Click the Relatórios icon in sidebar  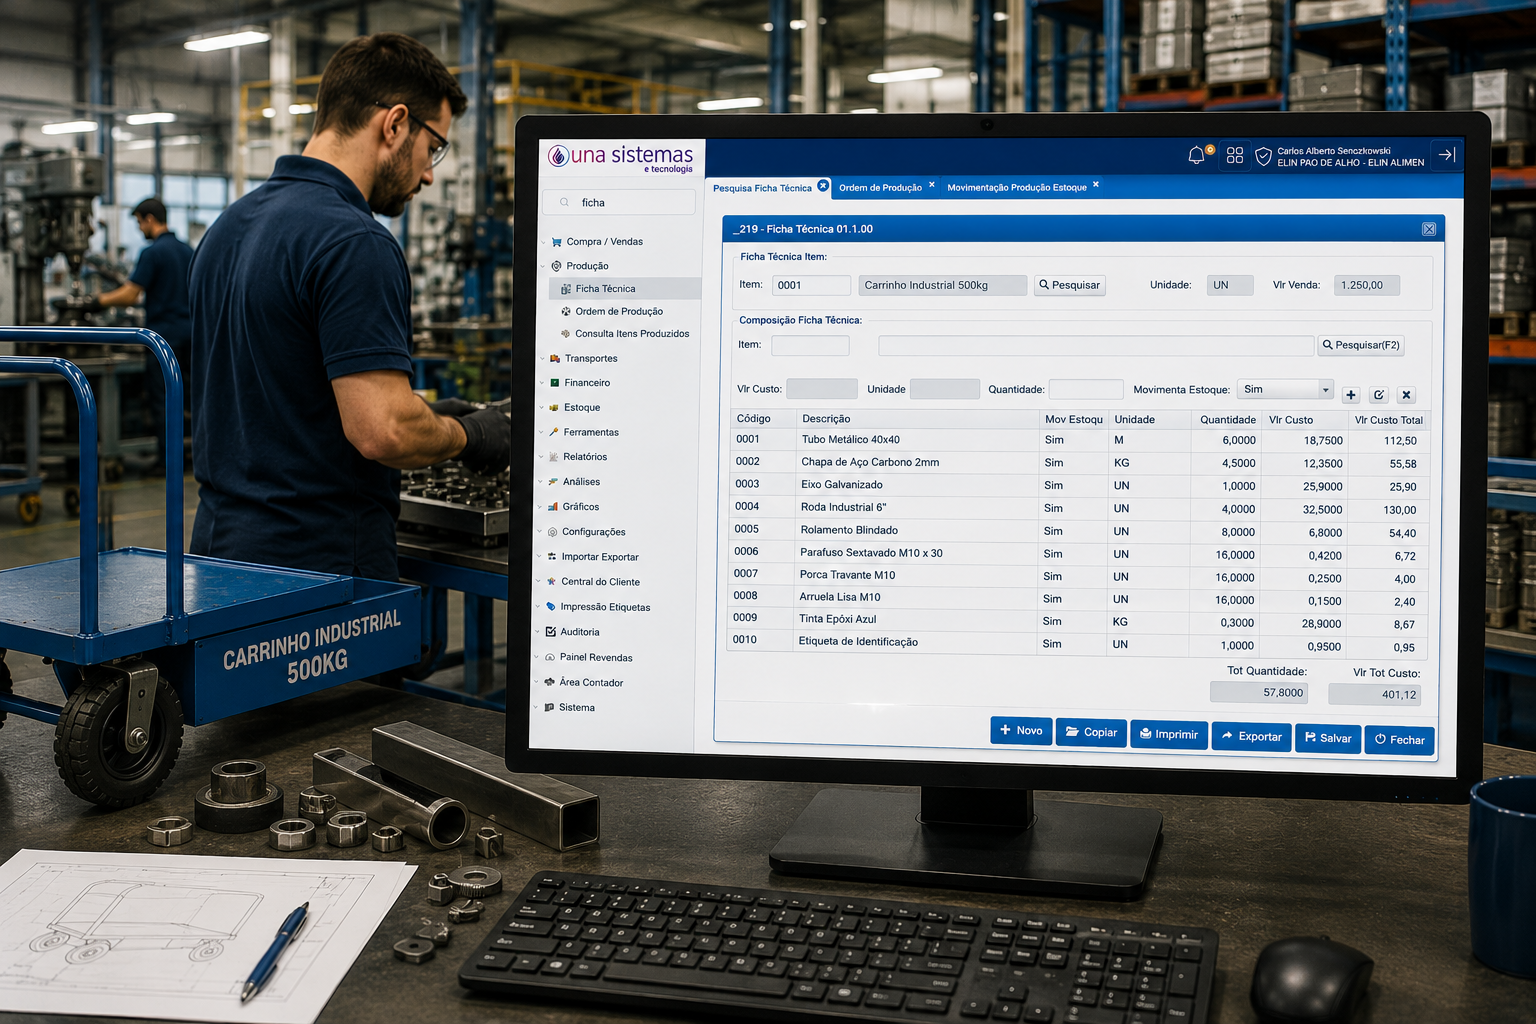click(553, 457)
